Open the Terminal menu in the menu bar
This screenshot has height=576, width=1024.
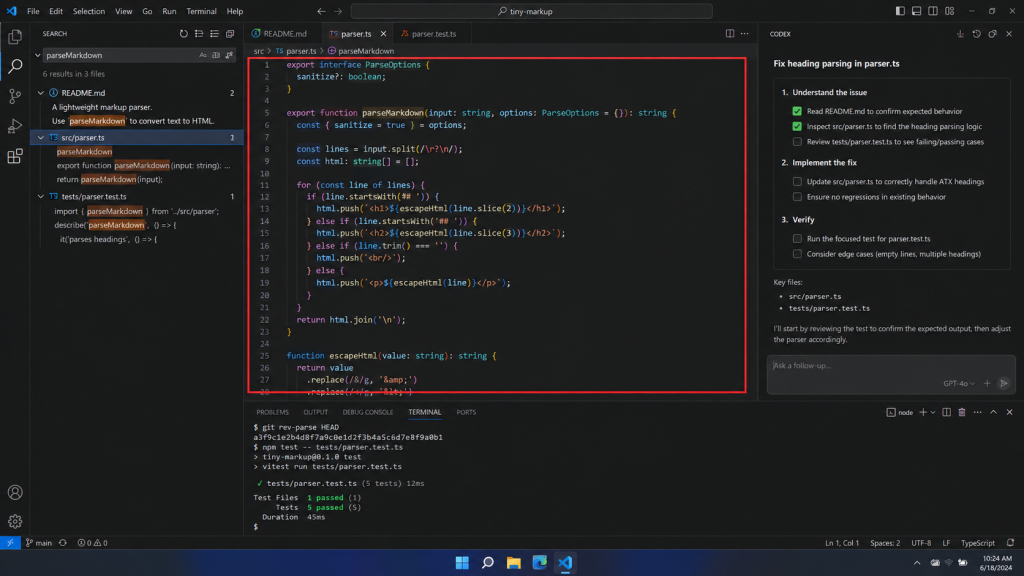click(x=201, y=11)
